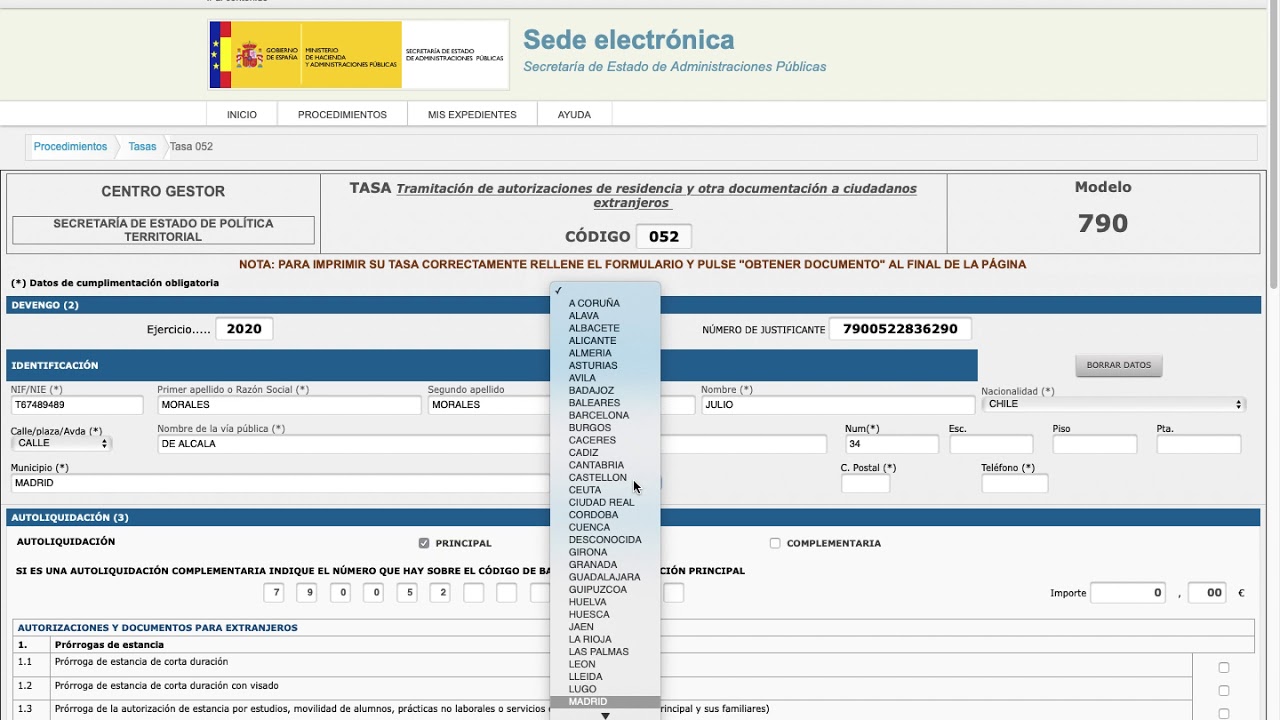Check the 1.1 Prórroga de estancia checkbox
The width and height of the screenshot is (1280, 720).
pyautogui.click(x=1224, y=667)
